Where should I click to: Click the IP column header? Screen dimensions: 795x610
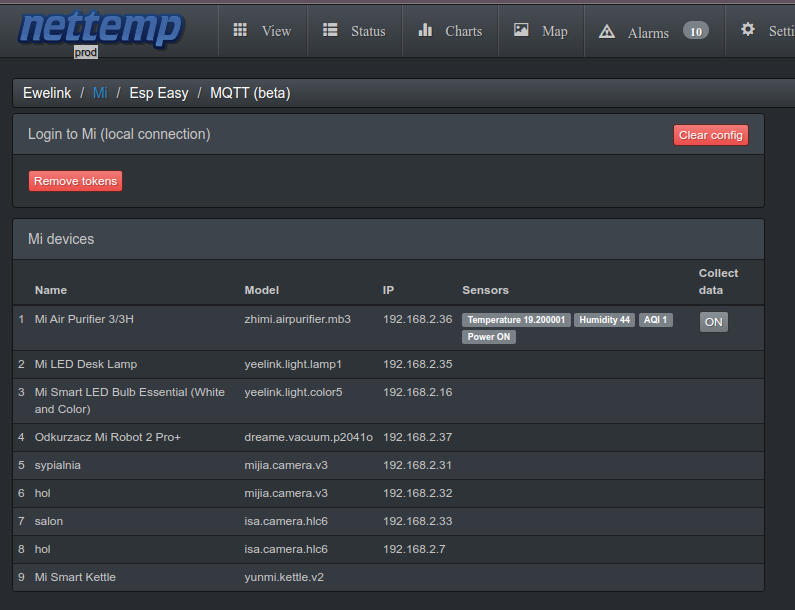388,290
